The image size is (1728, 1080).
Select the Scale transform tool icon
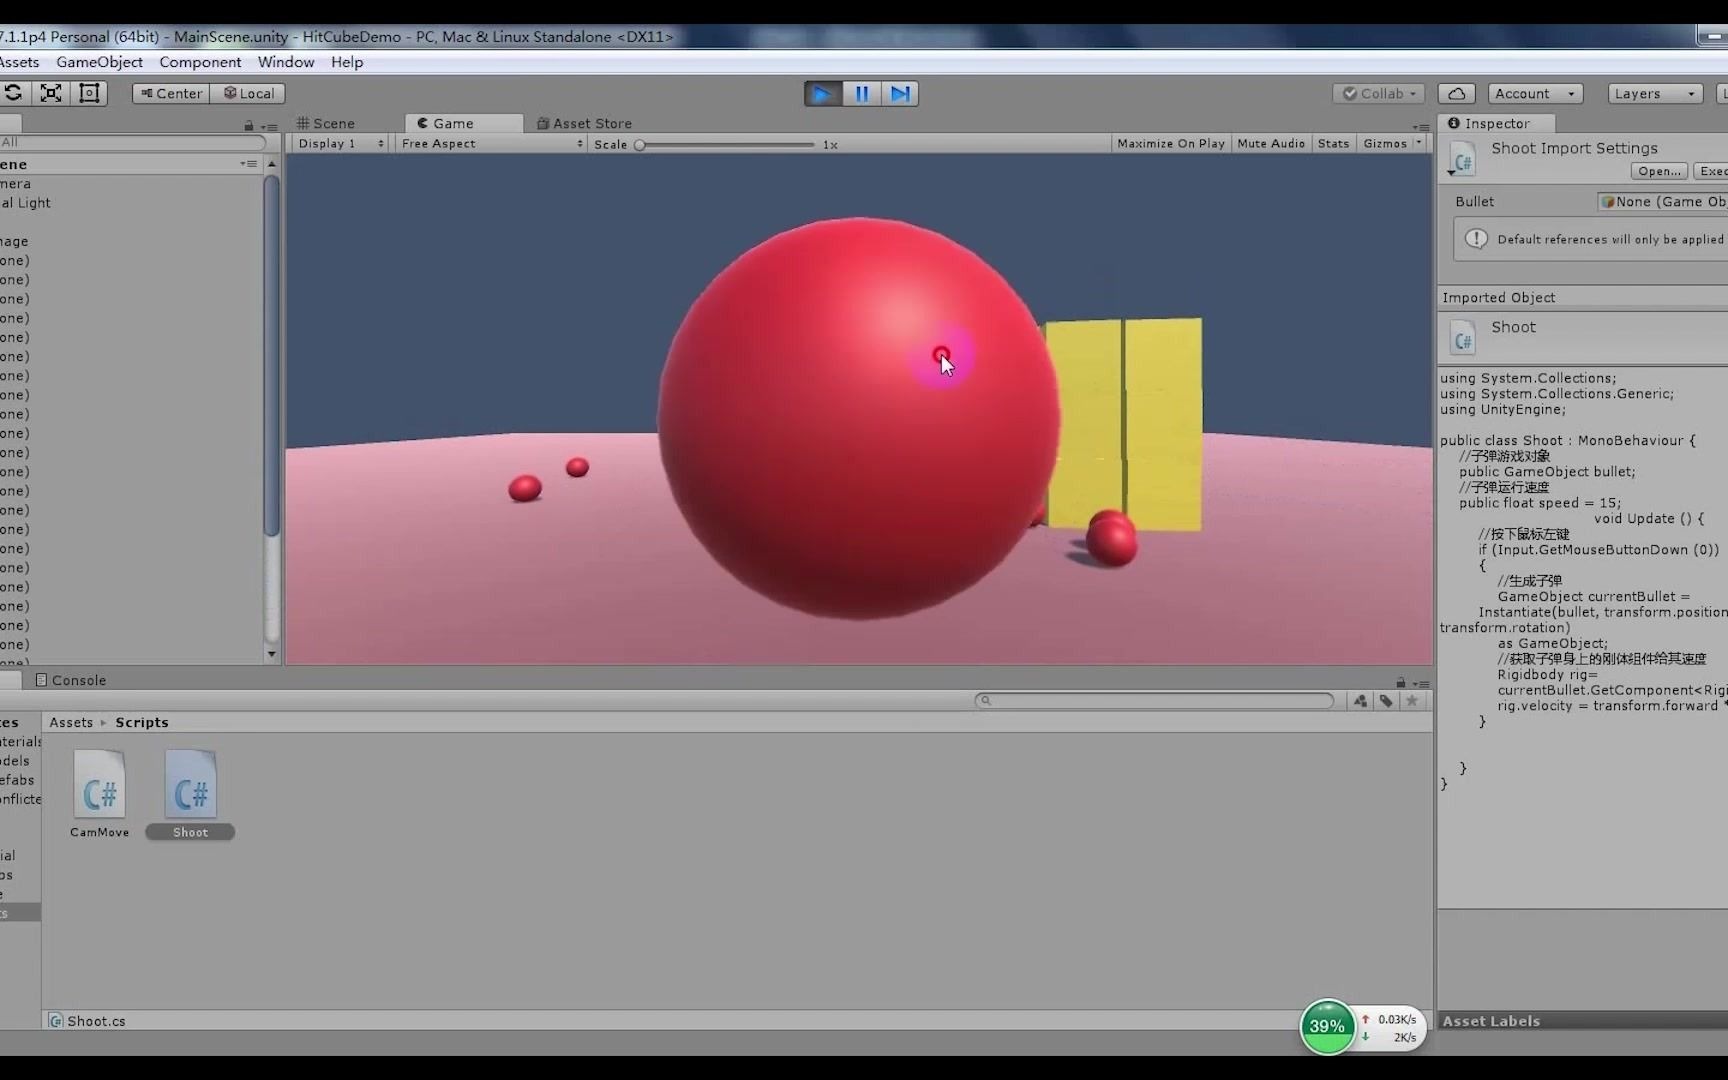[51, 93]
